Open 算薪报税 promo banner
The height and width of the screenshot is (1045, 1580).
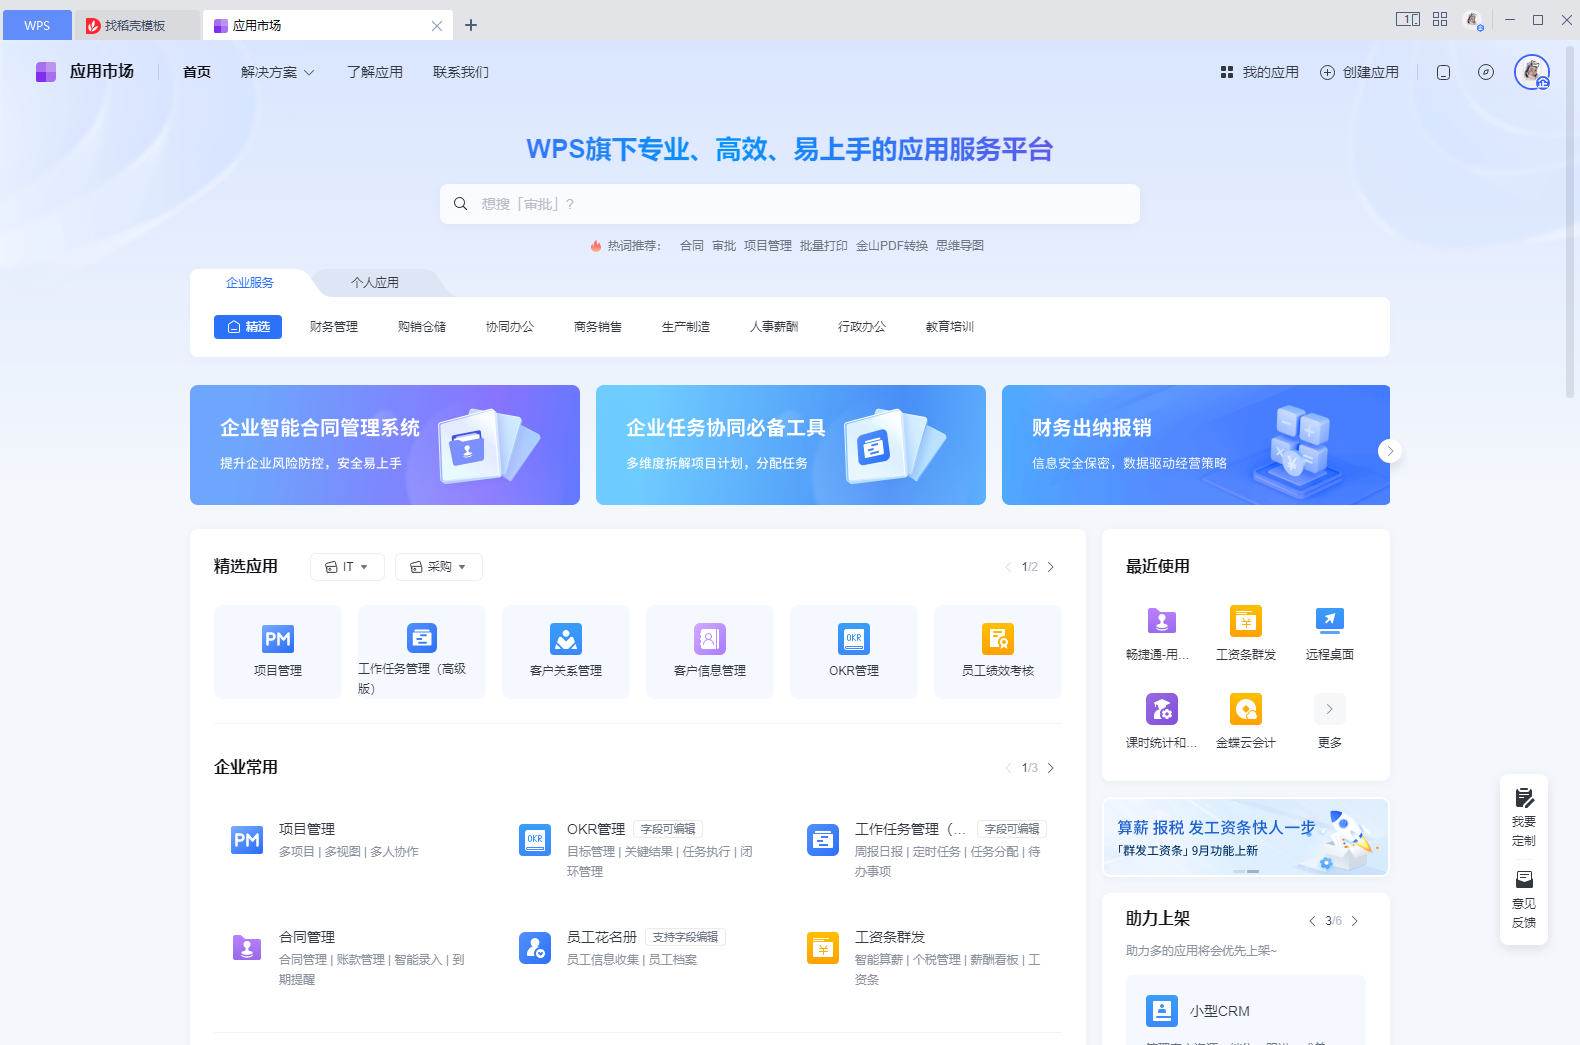coord(1246,837)
